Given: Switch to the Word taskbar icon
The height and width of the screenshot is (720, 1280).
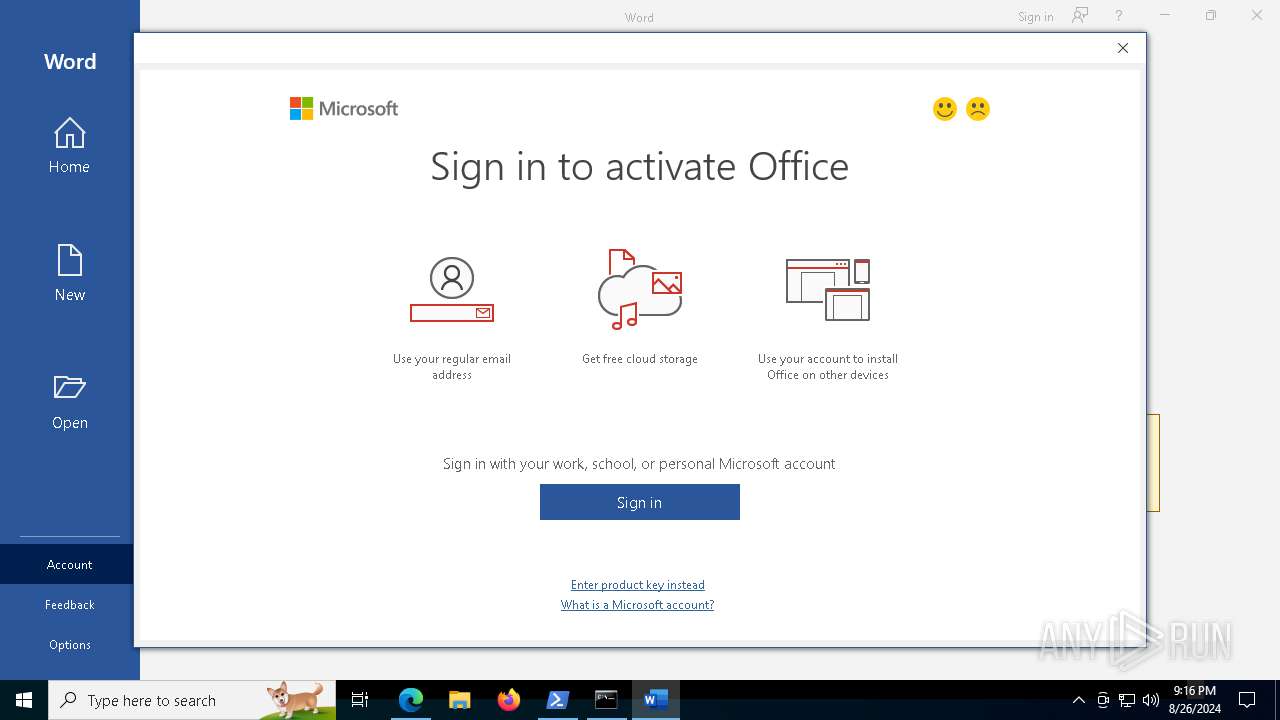Looking at the screenshot, I should point(655,700).
